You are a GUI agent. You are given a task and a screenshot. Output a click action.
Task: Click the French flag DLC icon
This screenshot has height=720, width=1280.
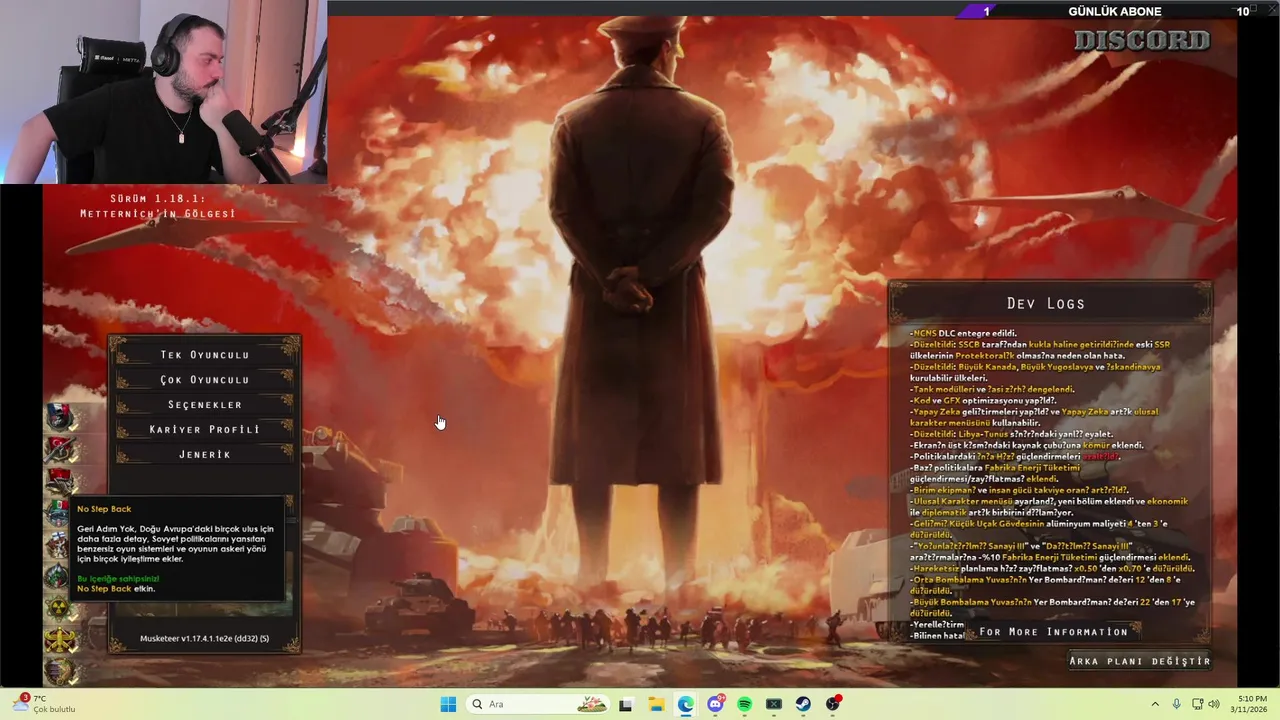point(59,418)
